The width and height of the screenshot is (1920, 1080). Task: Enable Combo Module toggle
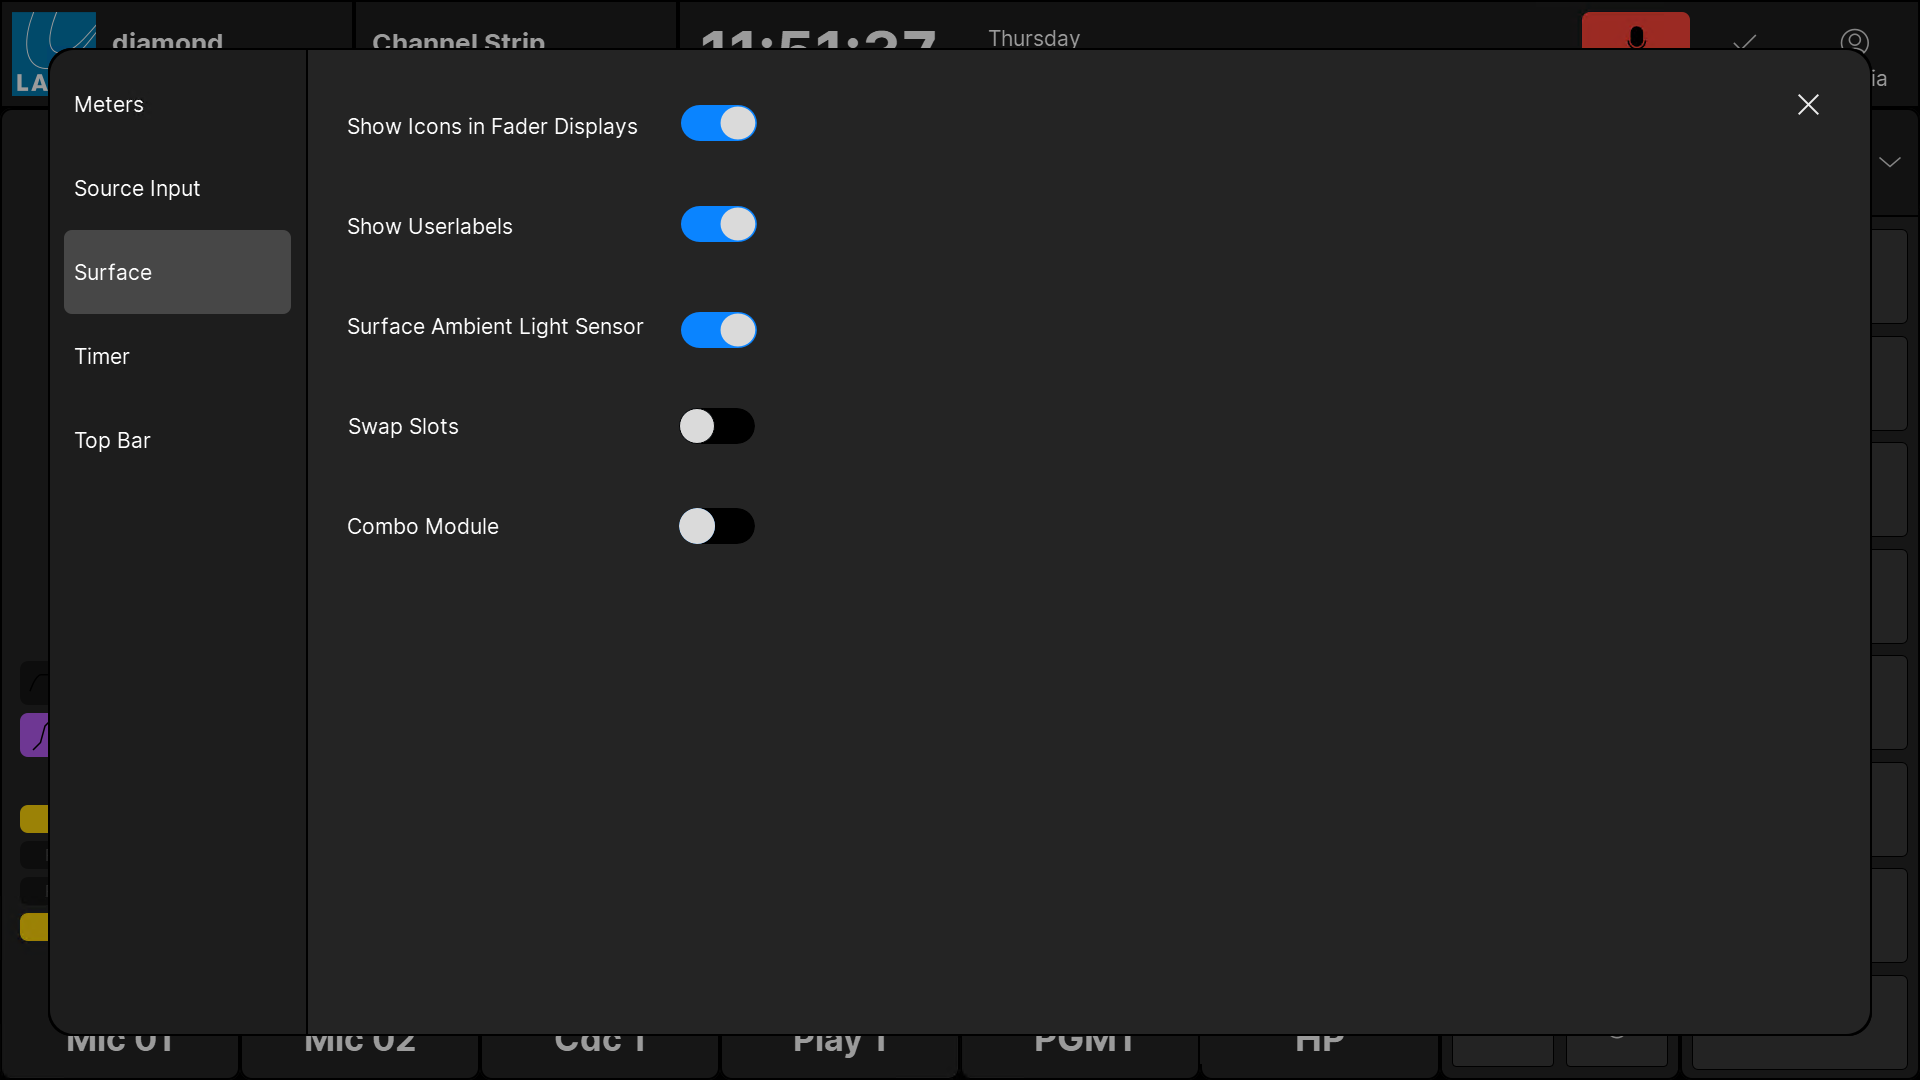717,526
